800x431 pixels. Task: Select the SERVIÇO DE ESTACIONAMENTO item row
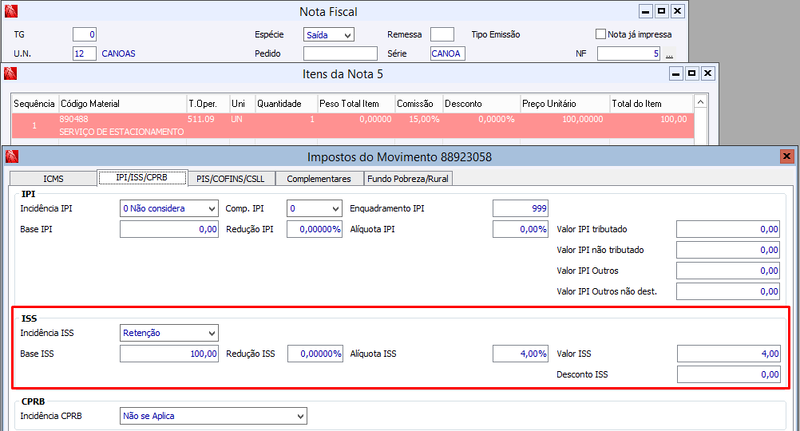(353, 125)
